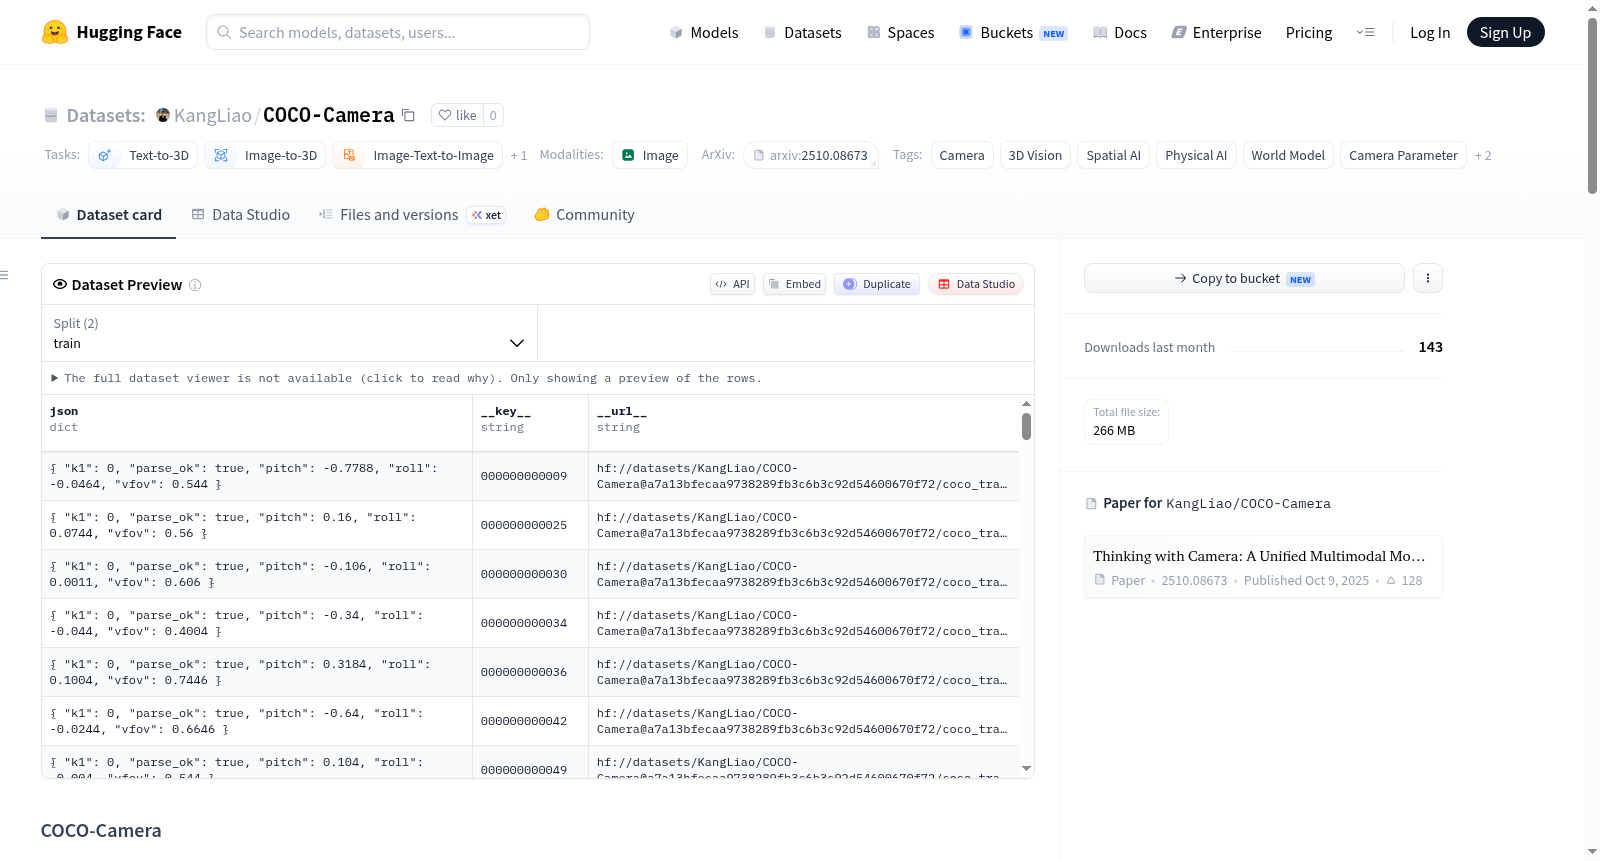Open Data Studio from preview header
1600x861 pixels.
pyautogui.click(x=976, y=284)
